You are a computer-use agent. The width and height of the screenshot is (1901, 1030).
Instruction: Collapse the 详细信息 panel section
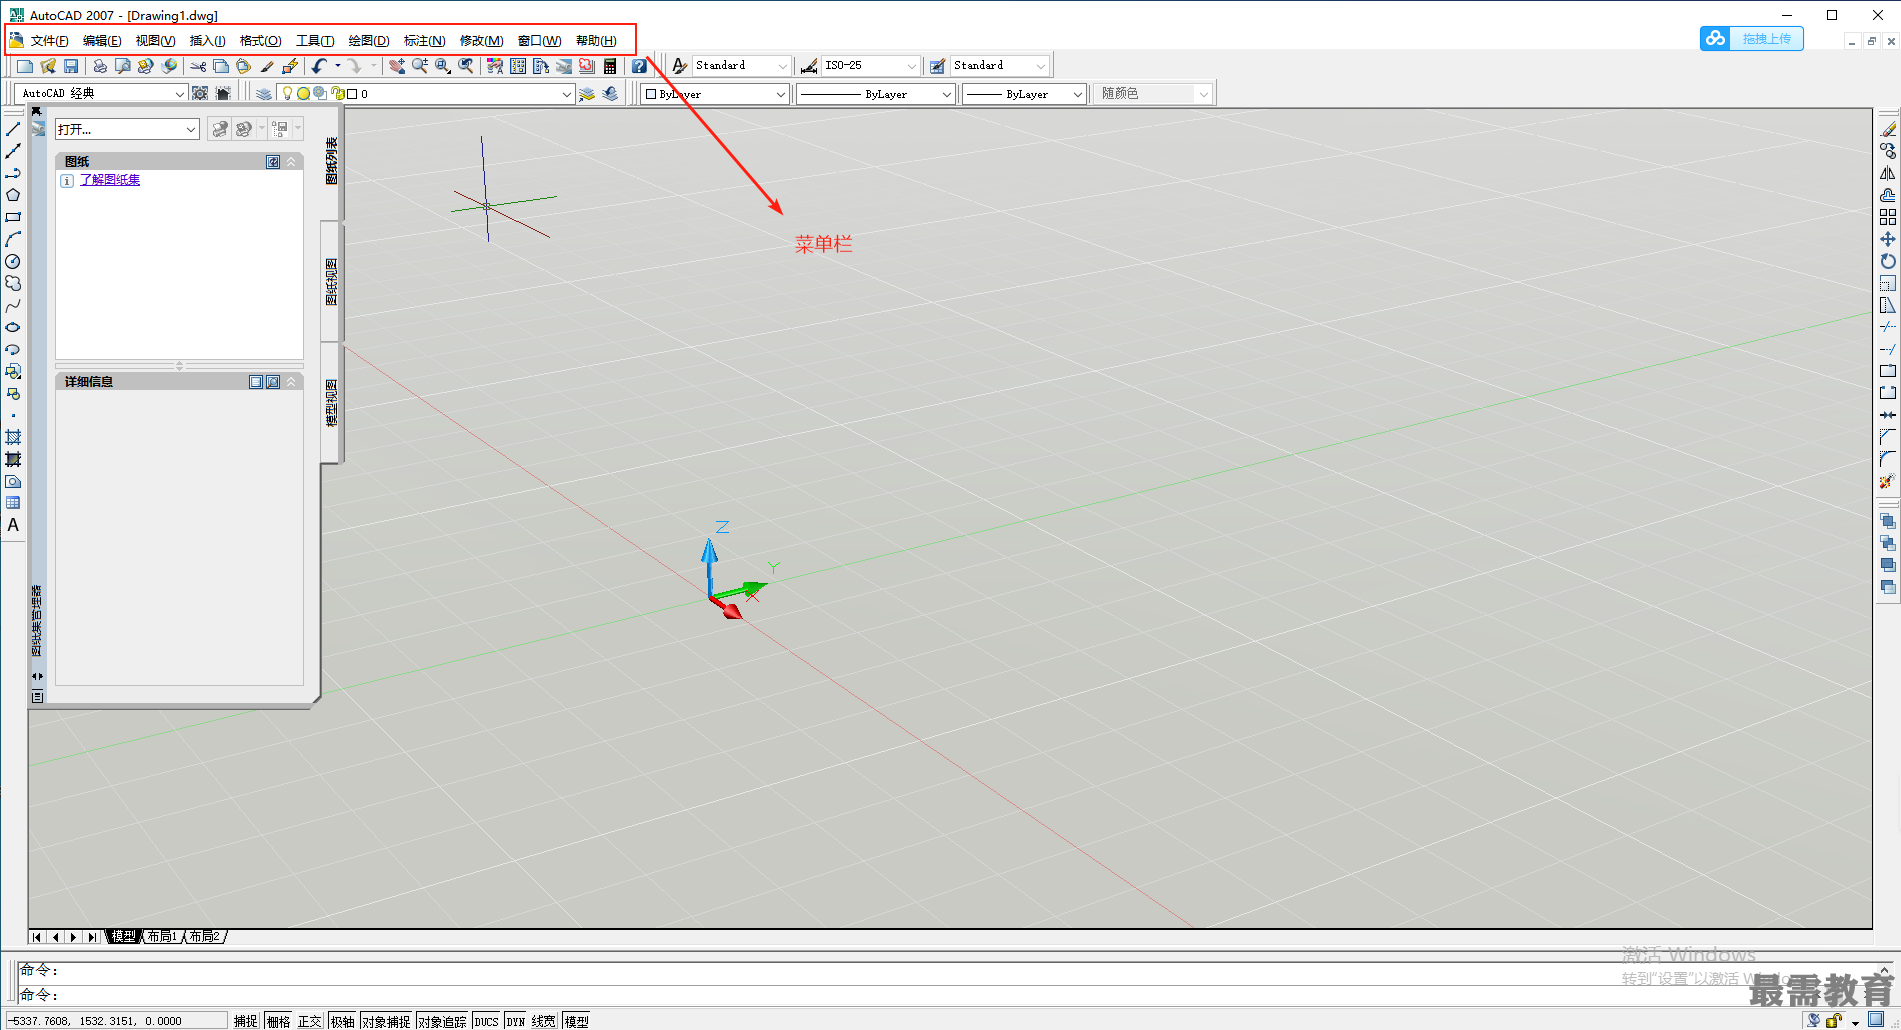(291, 382)
